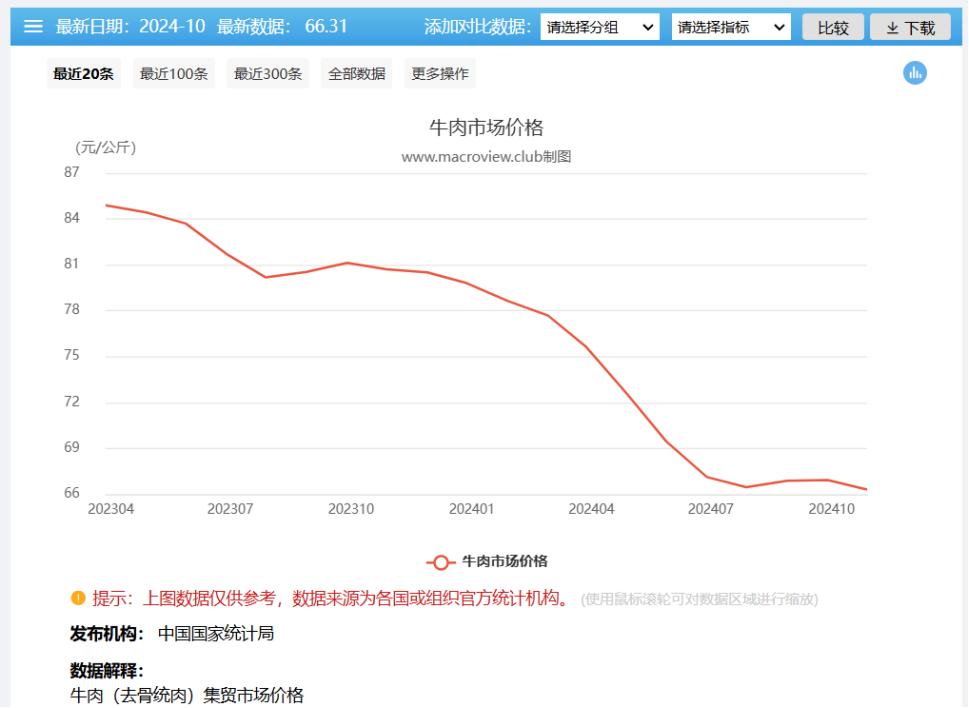Click the line's data point at 202310
This screenshot has height=708, width=969.
point(347,263)
